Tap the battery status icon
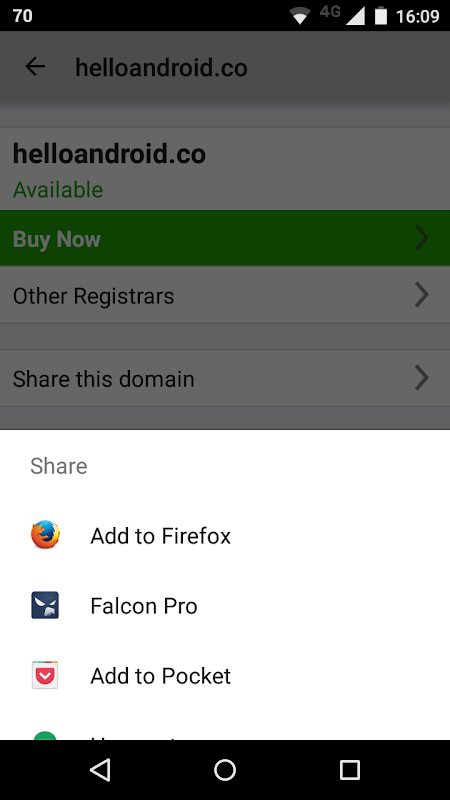 pyautogui.click(x=381, y=16)
